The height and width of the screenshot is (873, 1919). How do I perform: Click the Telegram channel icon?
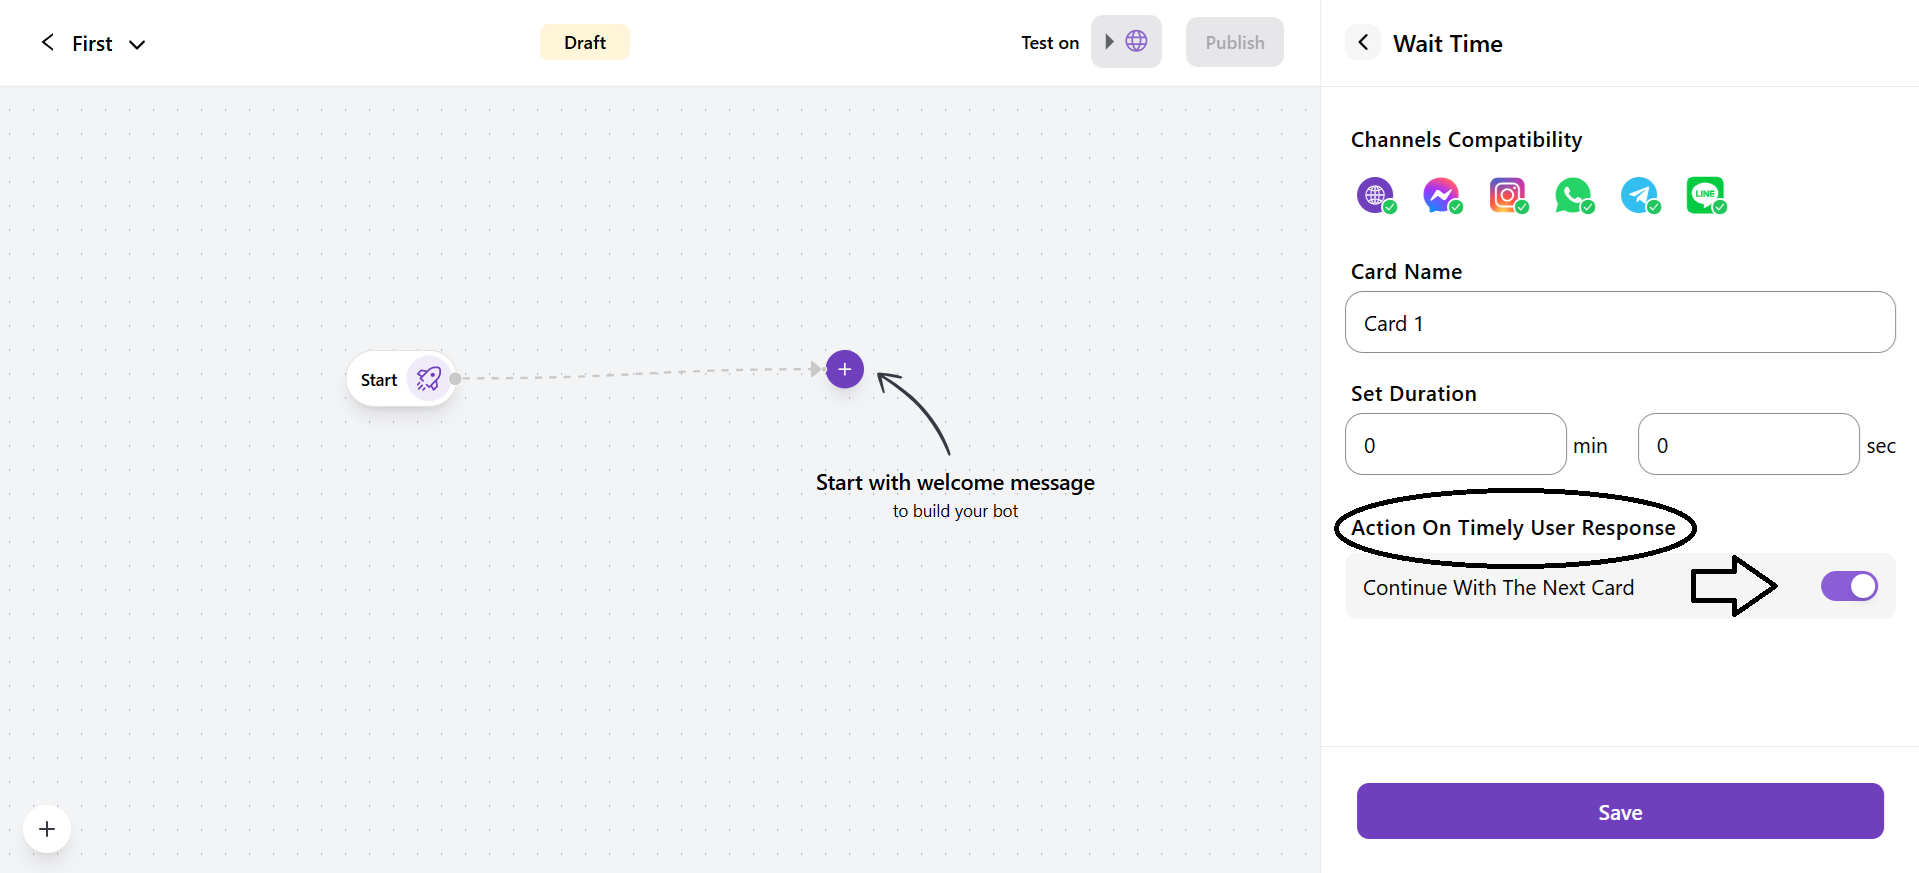1639,195
